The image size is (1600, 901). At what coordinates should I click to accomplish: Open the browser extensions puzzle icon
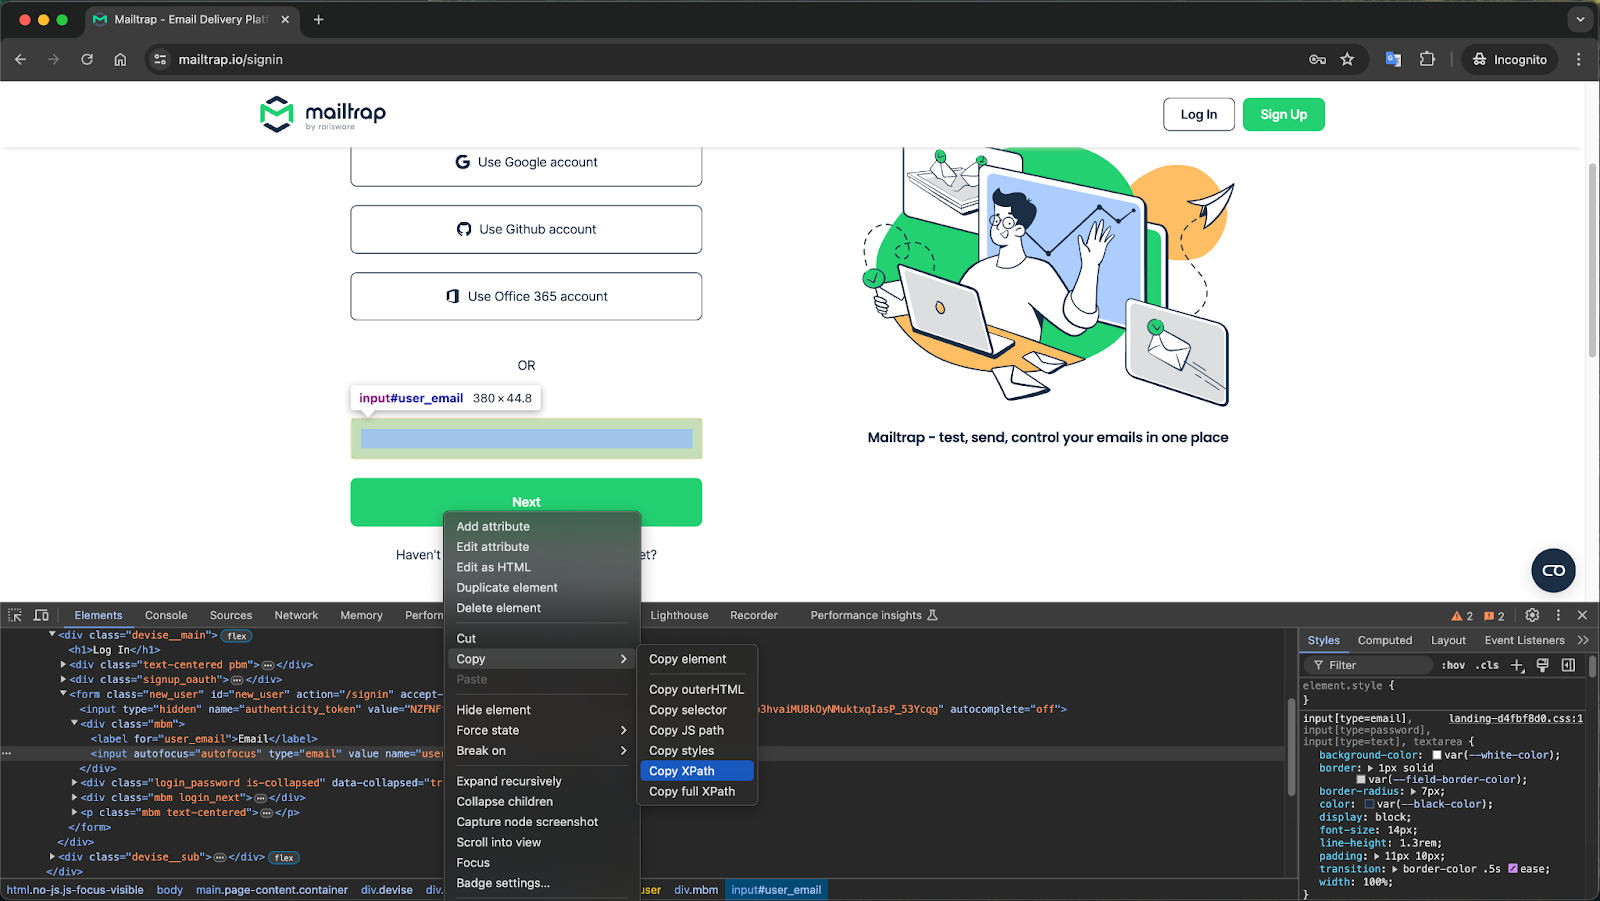tap(1427, 60)
